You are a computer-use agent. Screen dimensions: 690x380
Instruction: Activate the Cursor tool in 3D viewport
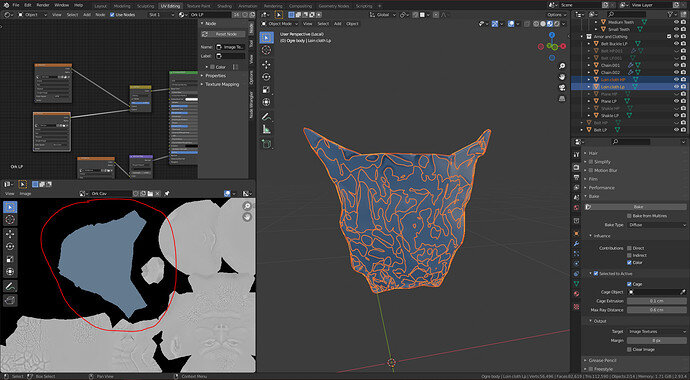tap(266, 50)
